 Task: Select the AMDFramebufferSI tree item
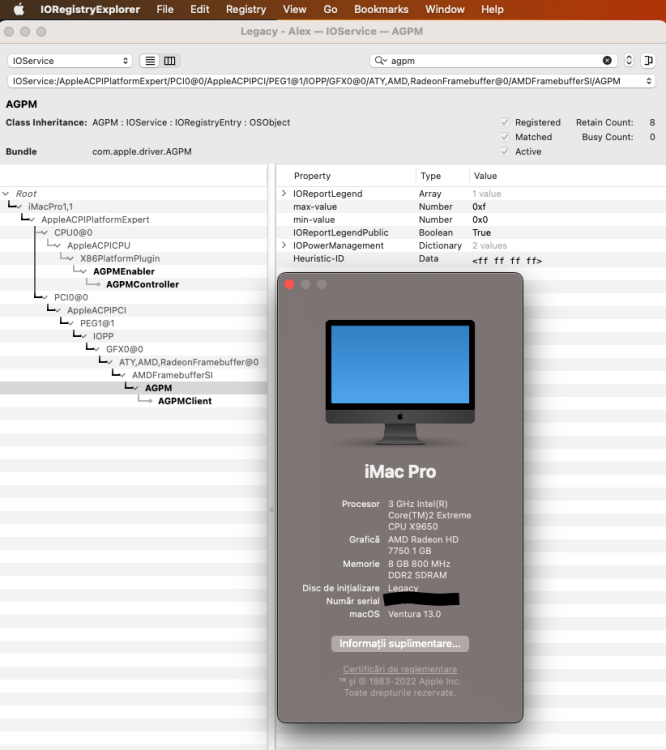click(172, 375)
